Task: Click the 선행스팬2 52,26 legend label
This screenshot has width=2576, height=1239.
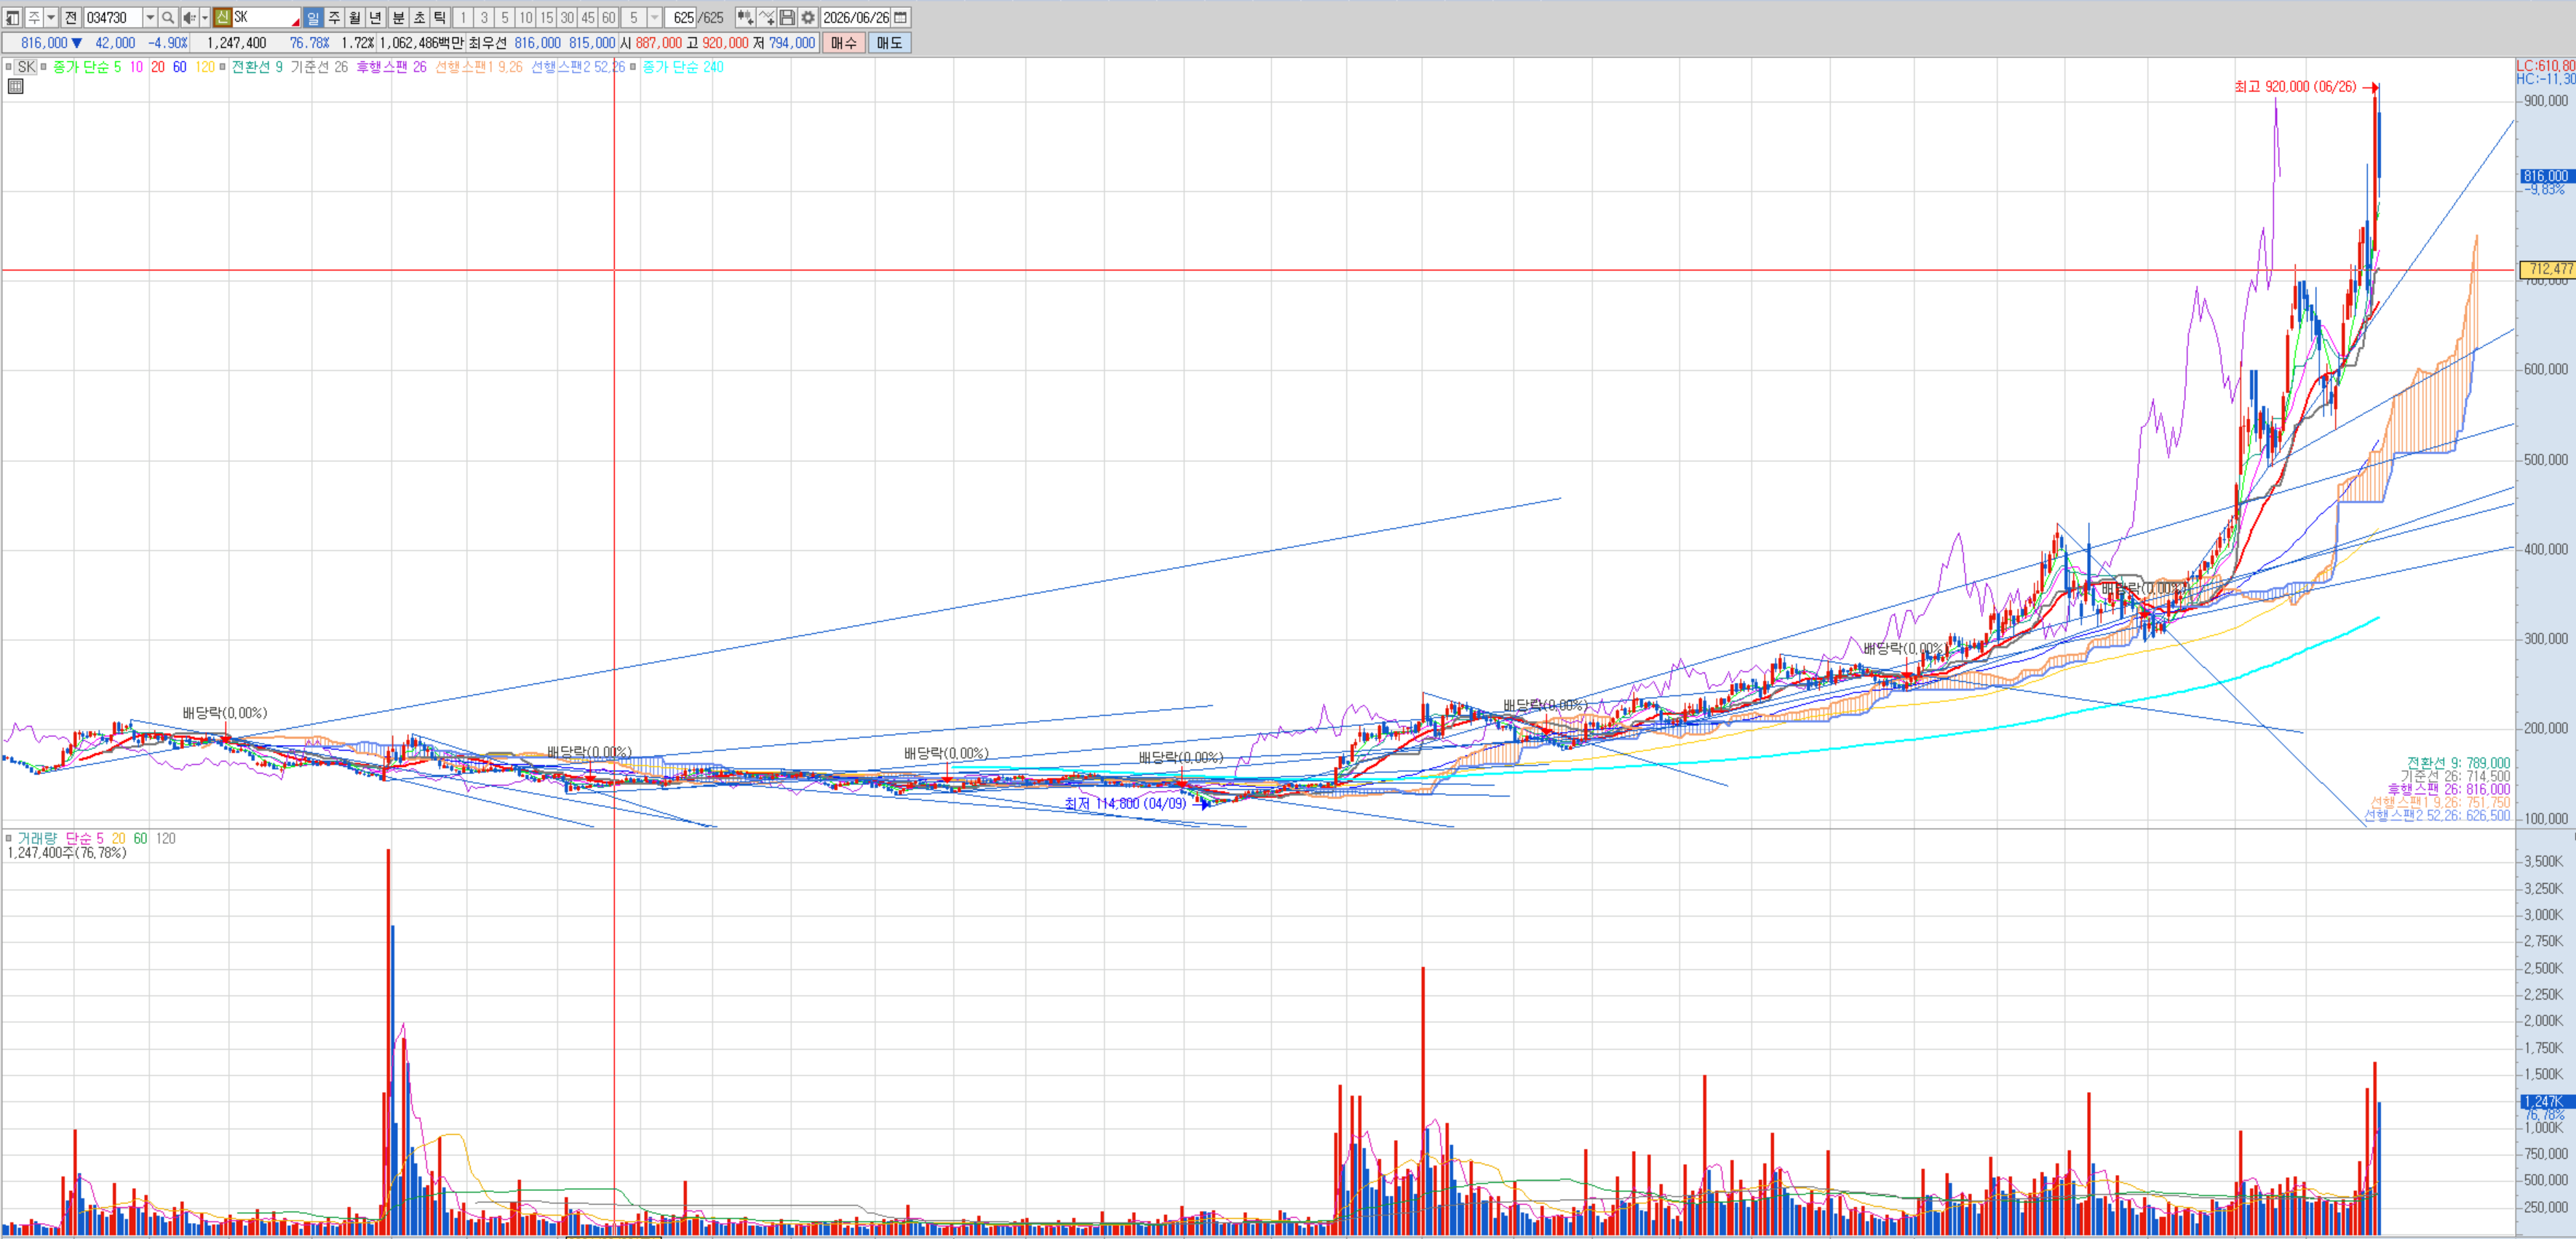Action: click(x=578, y=67)
